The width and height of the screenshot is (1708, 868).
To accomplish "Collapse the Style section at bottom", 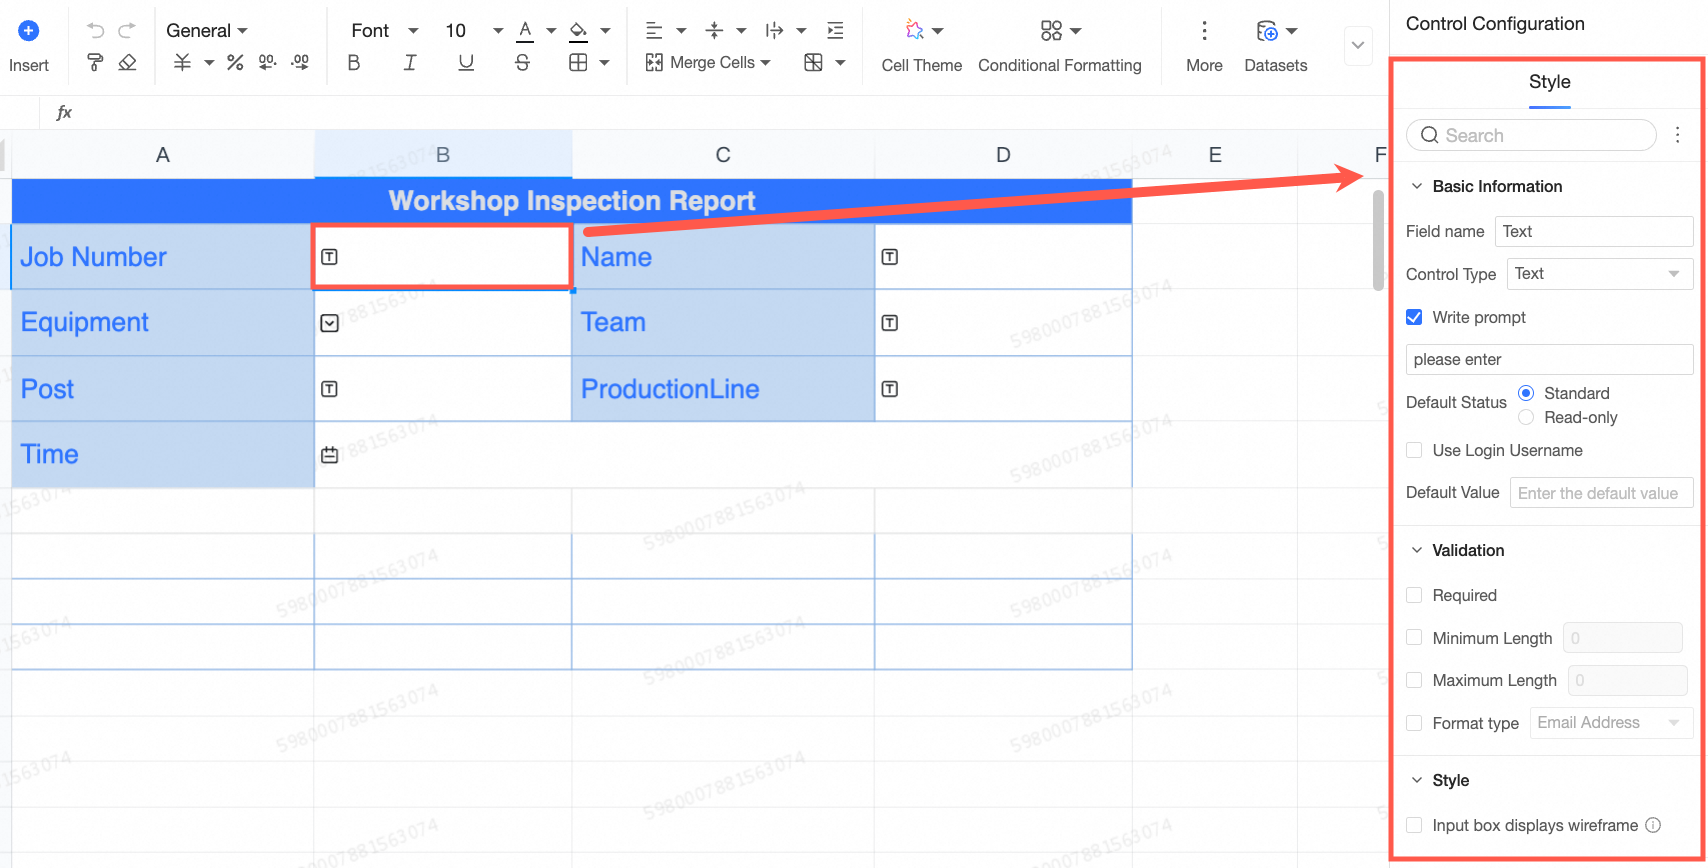I will tap(1417, 780).
